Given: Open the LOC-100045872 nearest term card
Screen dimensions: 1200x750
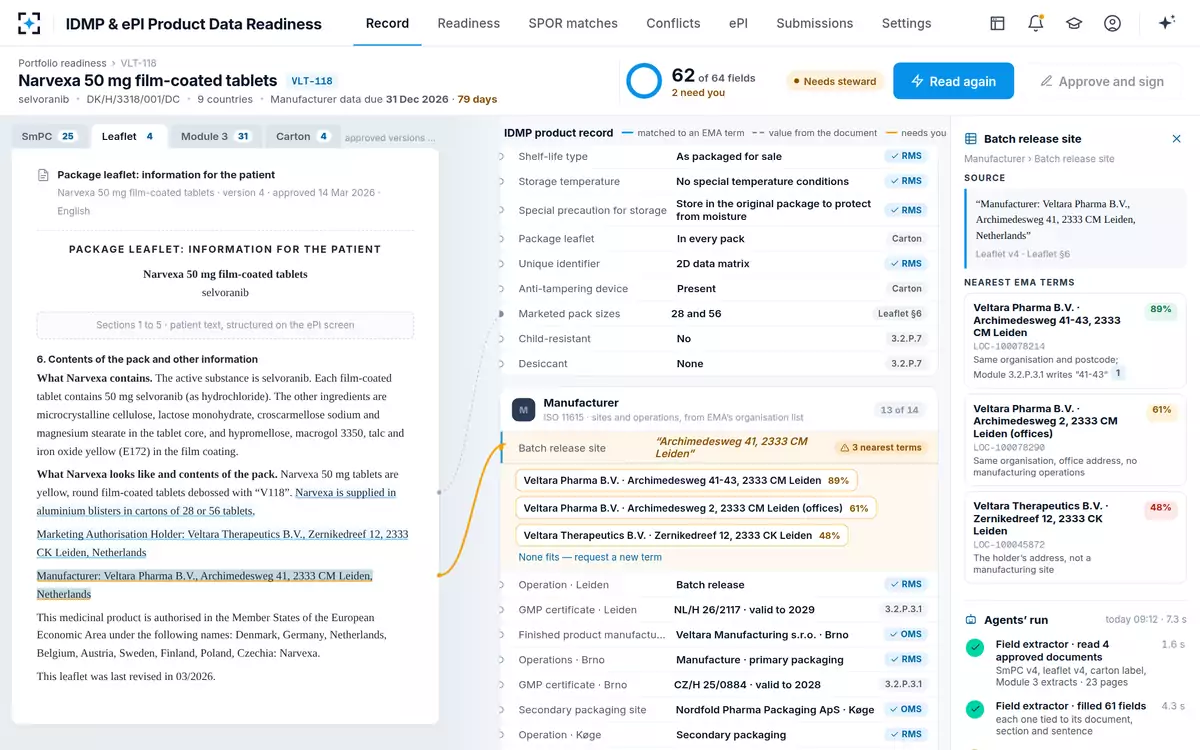Looking at the screenshot, I should tap(1075, 537).
